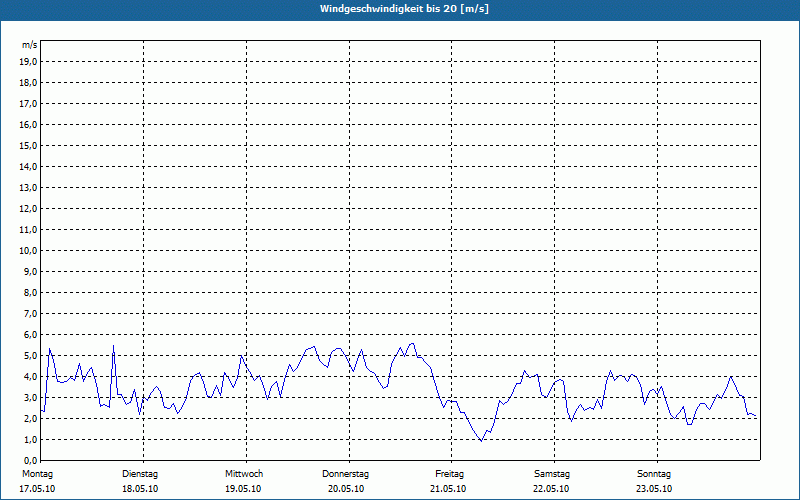800x500 pixels.
Task: Select the 7,0 y-axis label
Action: [x=31, y=314]
